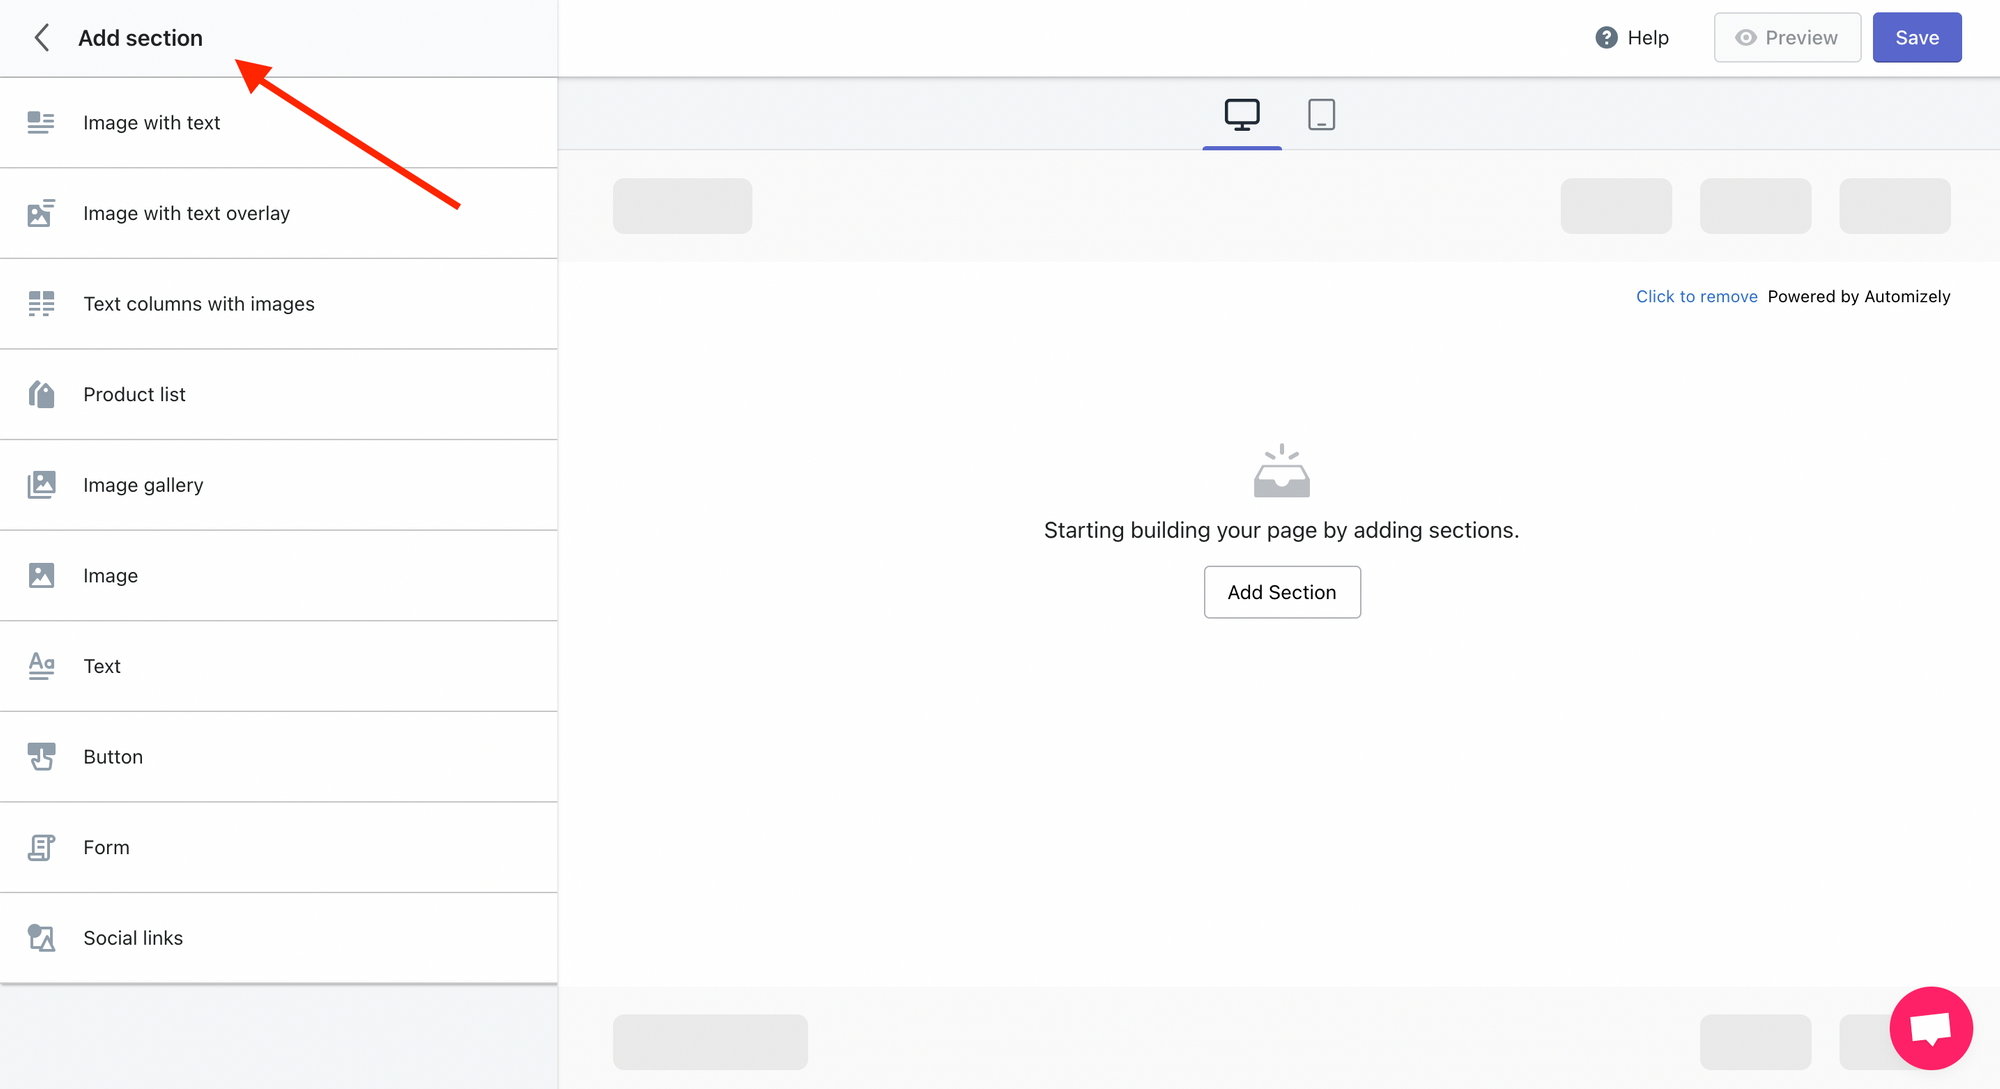Click the Product list tag icon
This screenshot has width=2000, height=1089.
pyautogui.click(x=41, y=394)
